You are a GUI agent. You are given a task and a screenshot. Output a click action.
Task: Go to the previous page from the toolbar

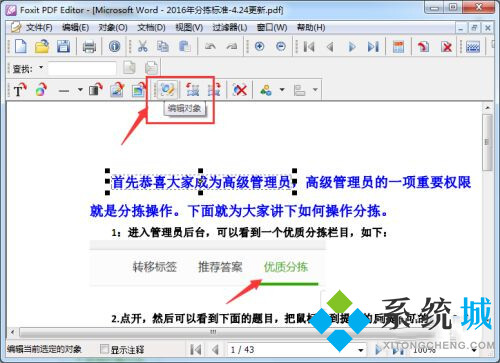330,47
